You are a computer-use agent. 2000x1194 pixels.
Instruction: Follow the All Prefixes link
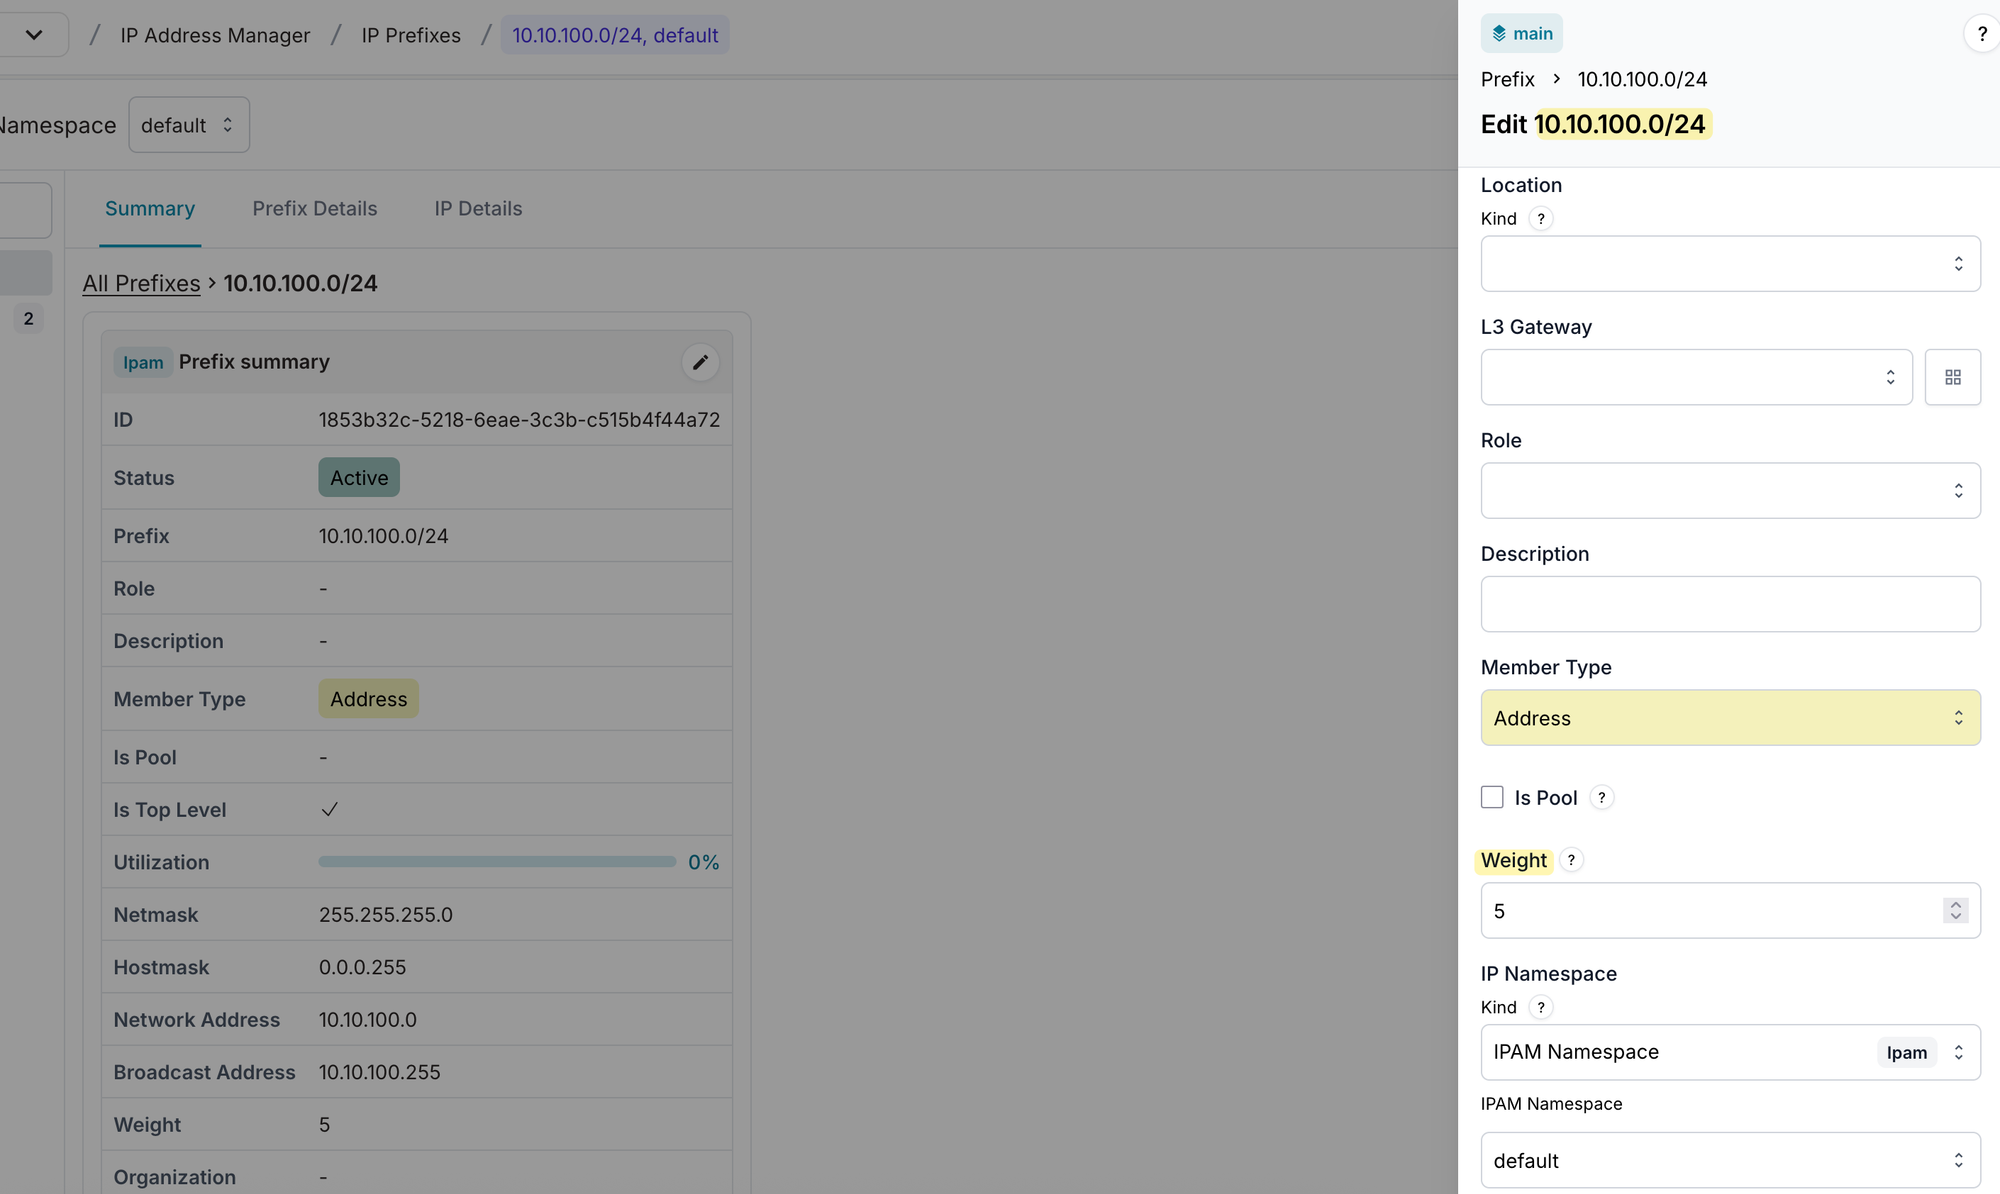pyautogui.click(x=141, y=284)
